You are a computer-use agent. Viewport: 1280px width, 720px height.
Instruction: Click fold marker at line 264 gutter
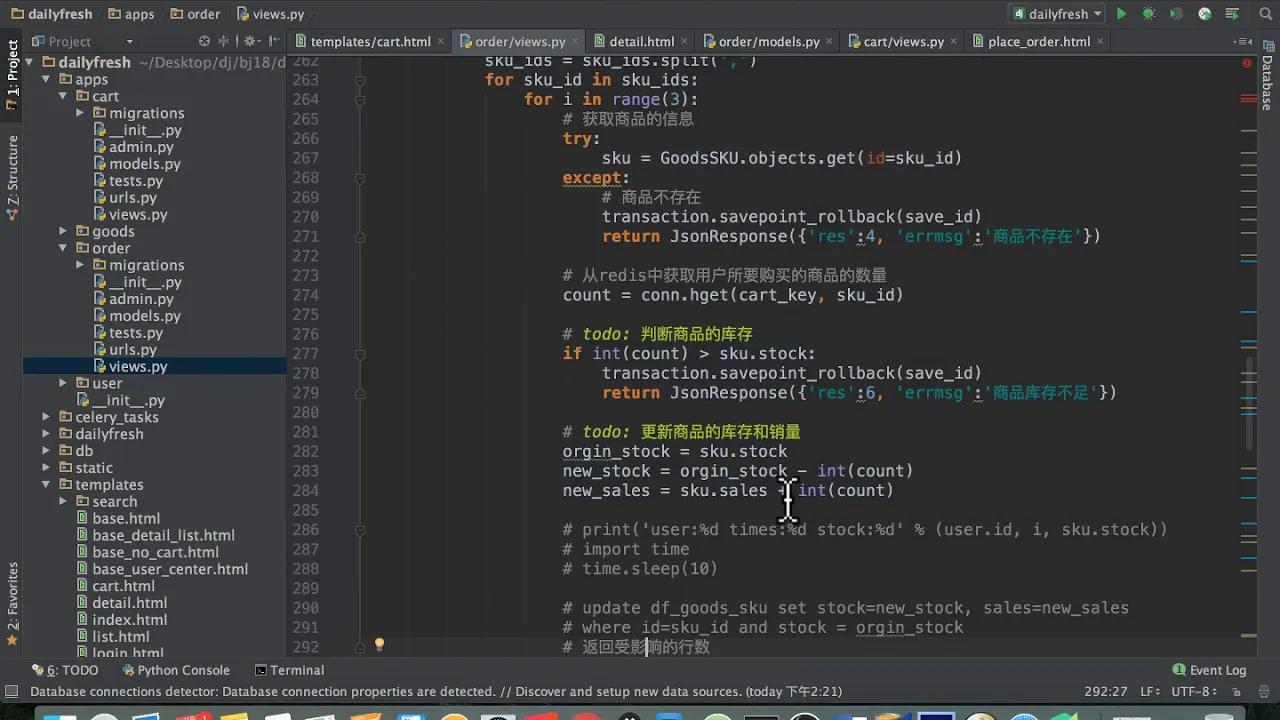(x=360, y=99)
